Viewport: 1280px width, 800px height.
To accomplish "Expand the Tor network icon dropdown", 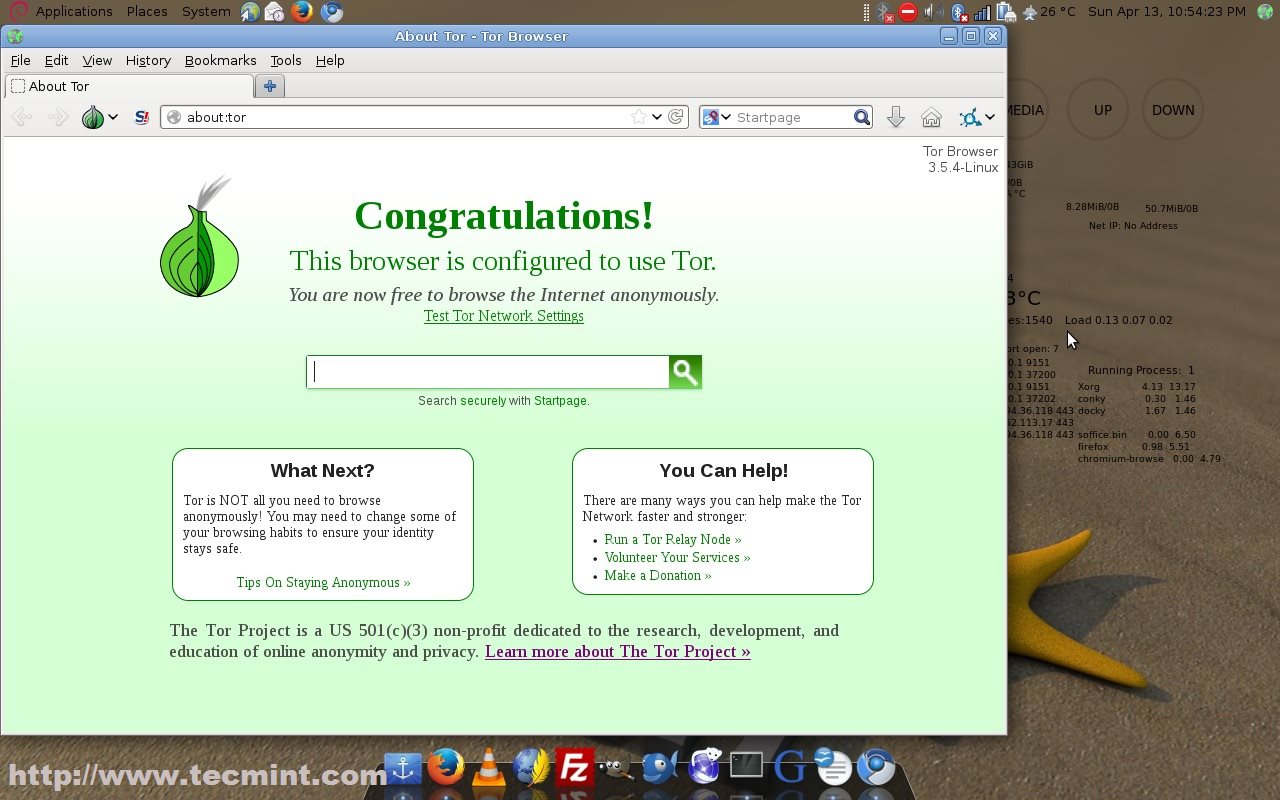I will point(989,117).
